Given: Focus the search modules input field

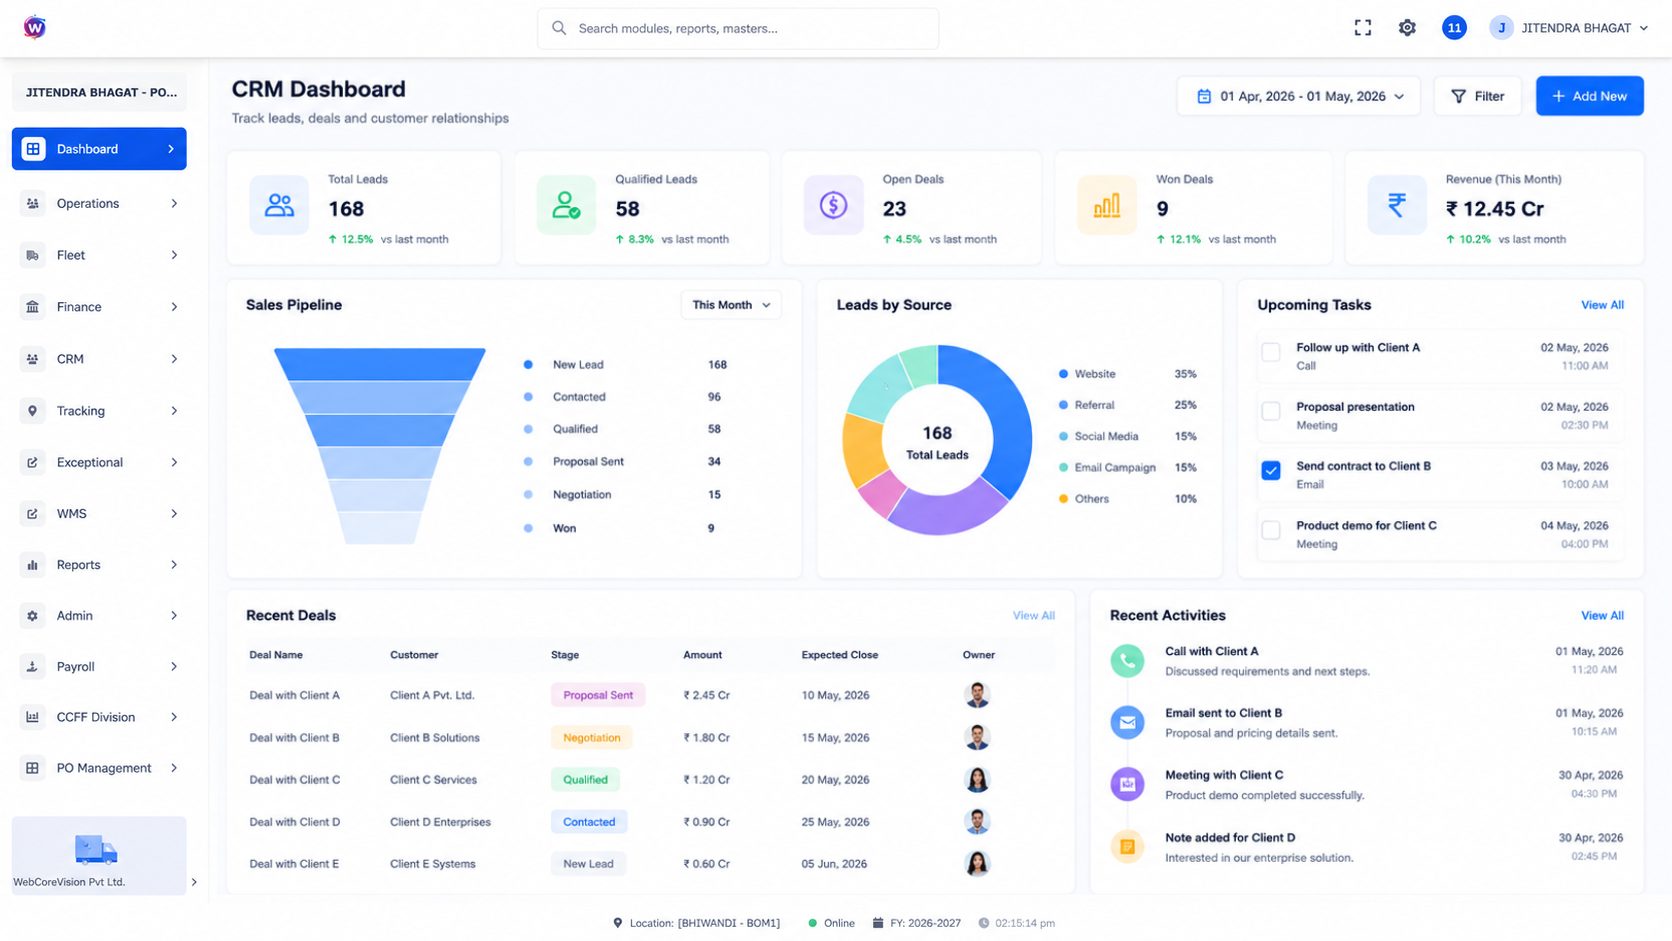Looking at the screenshot, I should [738, 28].
